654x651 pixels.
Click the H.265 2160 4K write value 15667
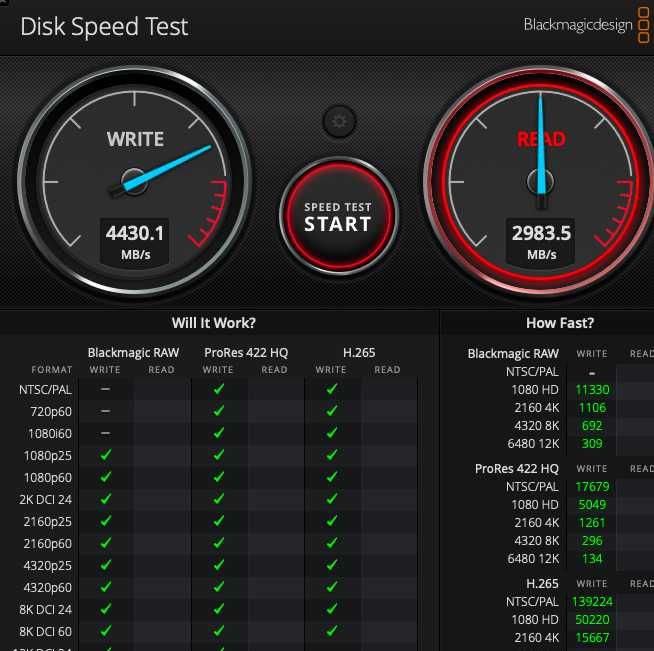(x=592, y=638)
